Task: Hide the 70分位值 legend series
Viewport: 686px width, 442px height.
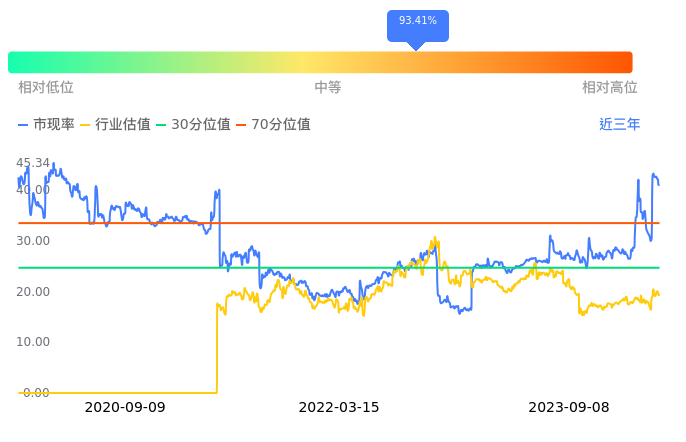Action: 273,125
